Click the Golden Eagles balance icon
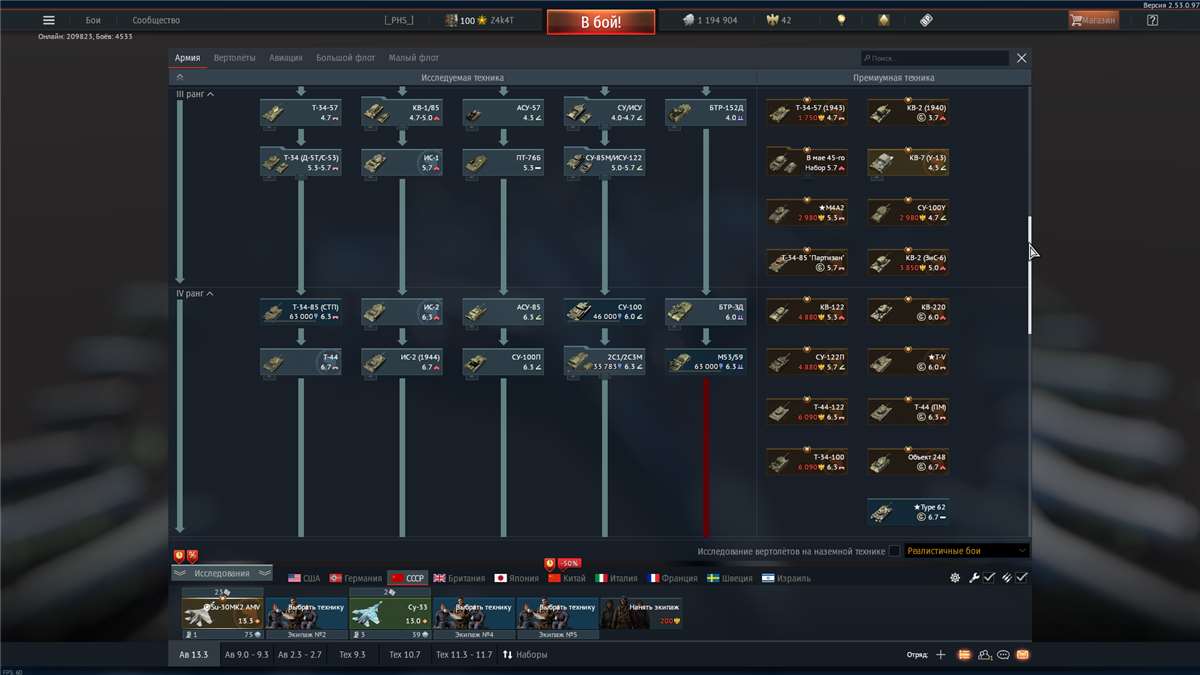The image size is (1200, 675). coord(774,18)
